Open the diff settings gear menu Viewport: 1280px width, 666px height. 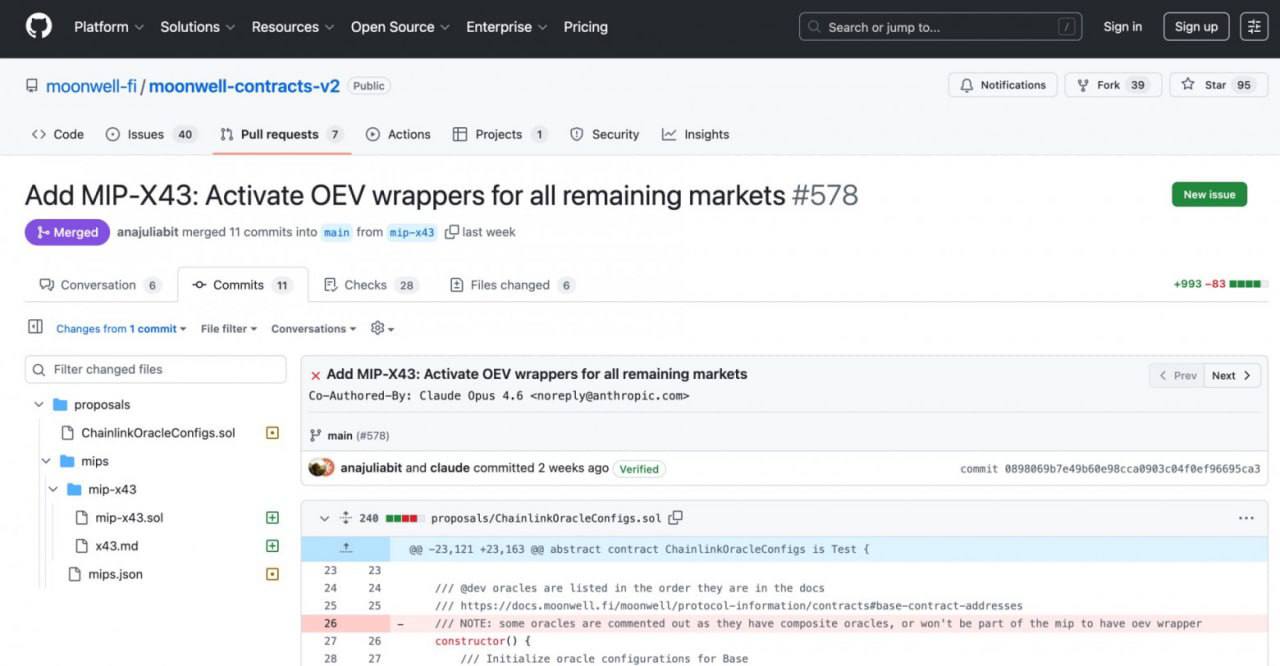click(x=381, y=328)
